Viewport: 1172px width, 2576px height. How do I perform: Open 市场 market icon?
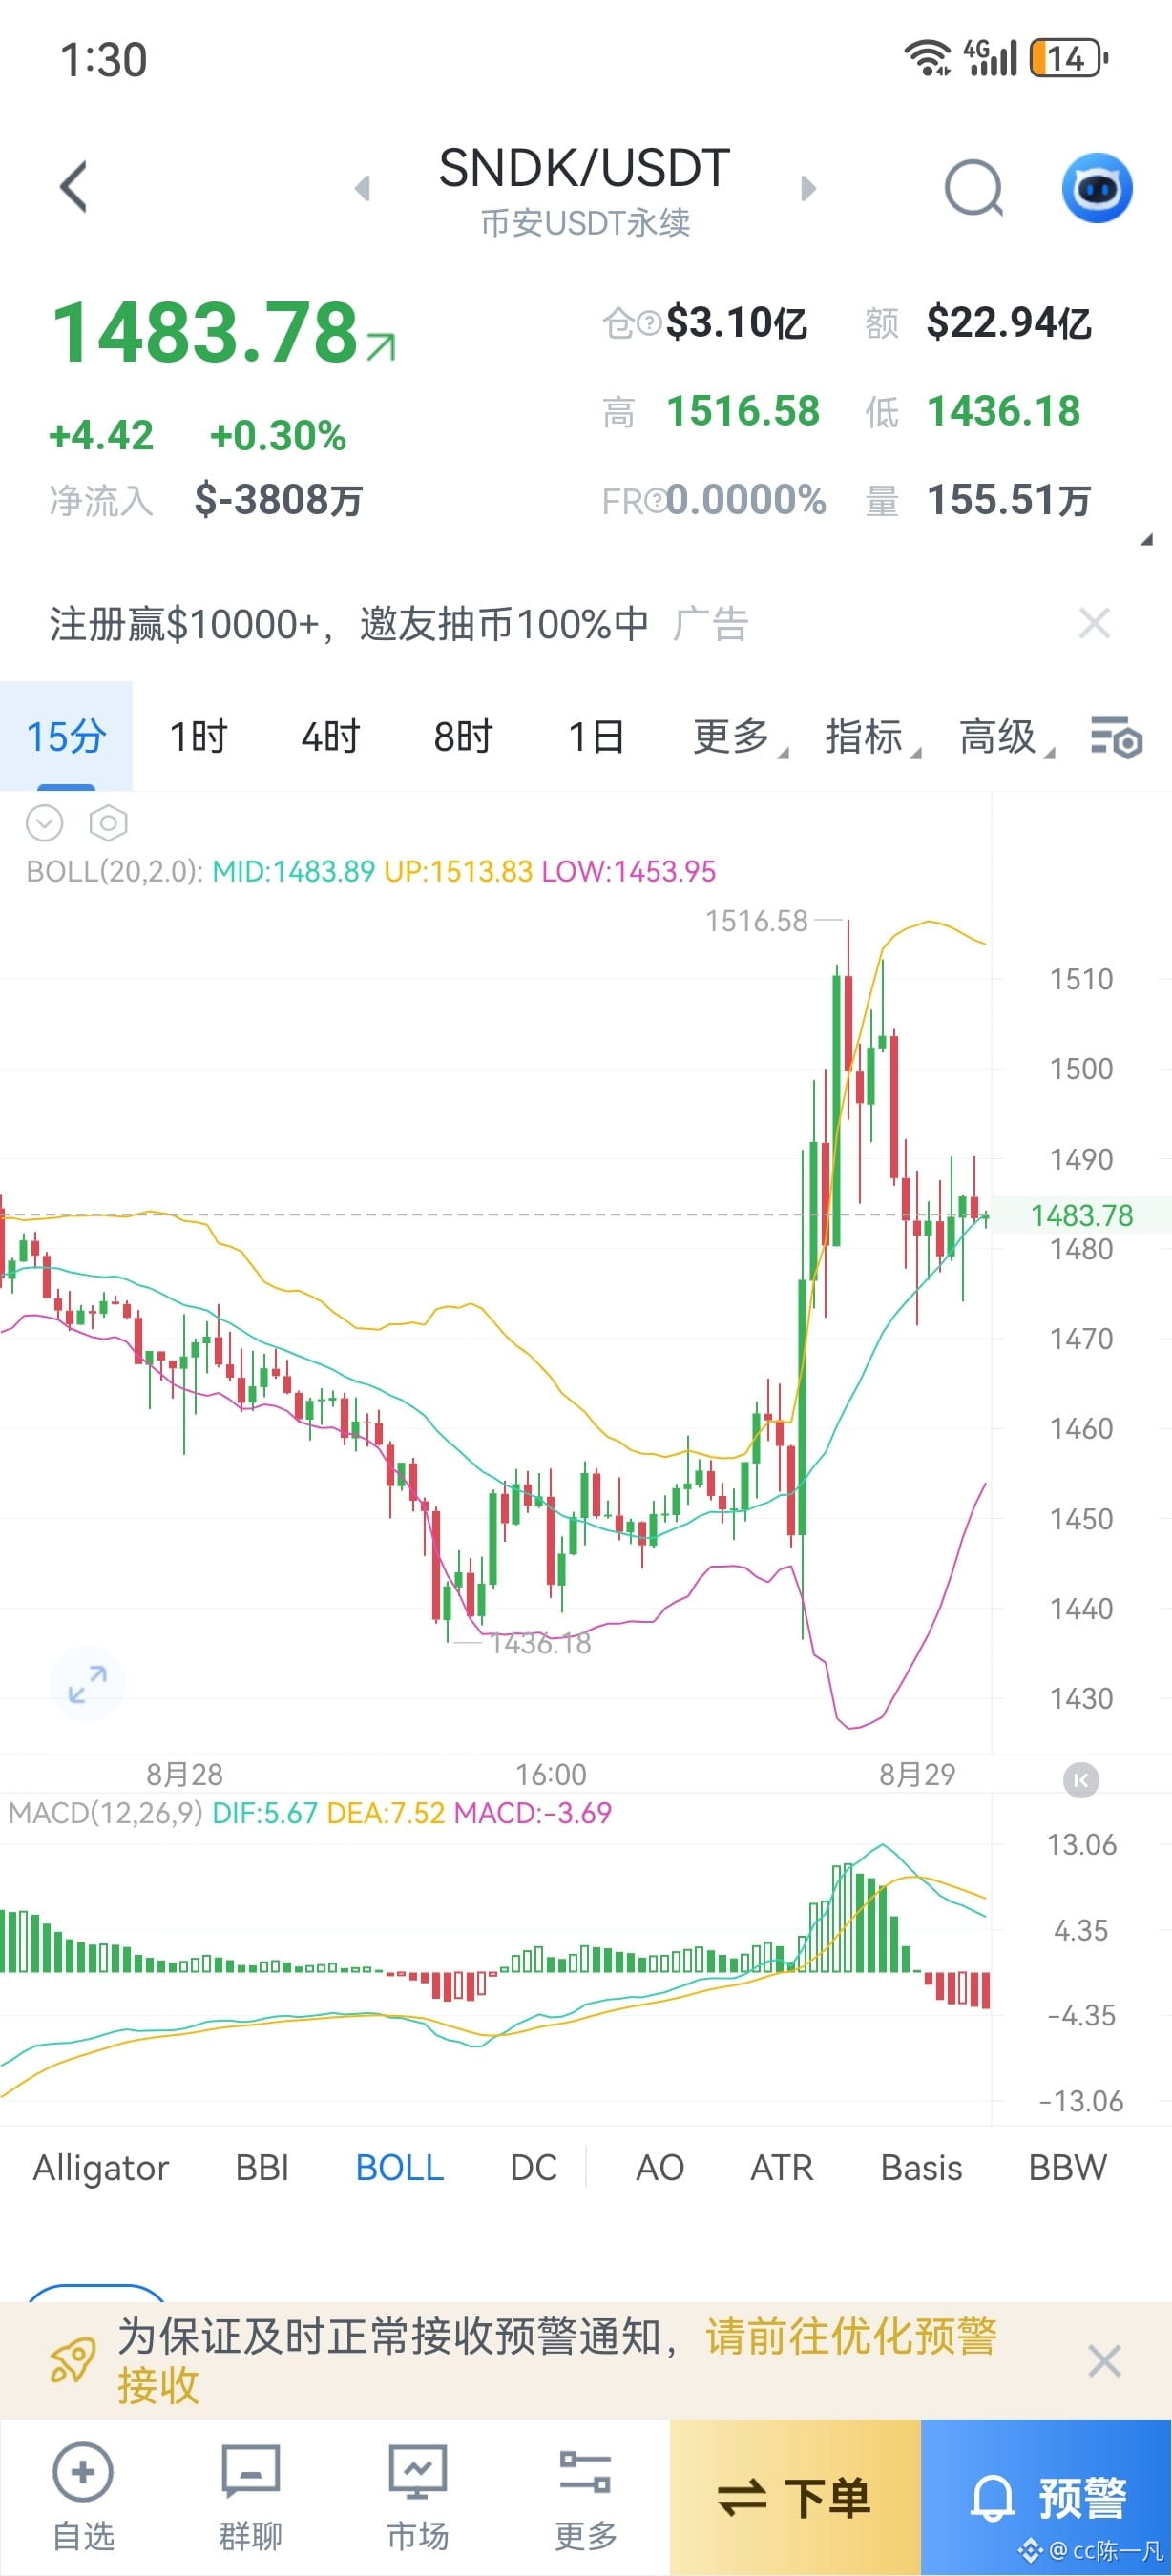pos(418,2496)
